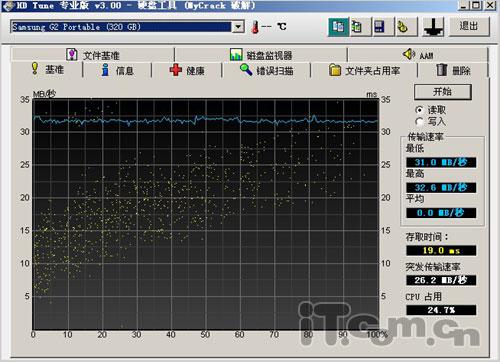This screenshot has height=362, width=500.
Task: Open the 文件基准 tab
Action: pos(93,55)
